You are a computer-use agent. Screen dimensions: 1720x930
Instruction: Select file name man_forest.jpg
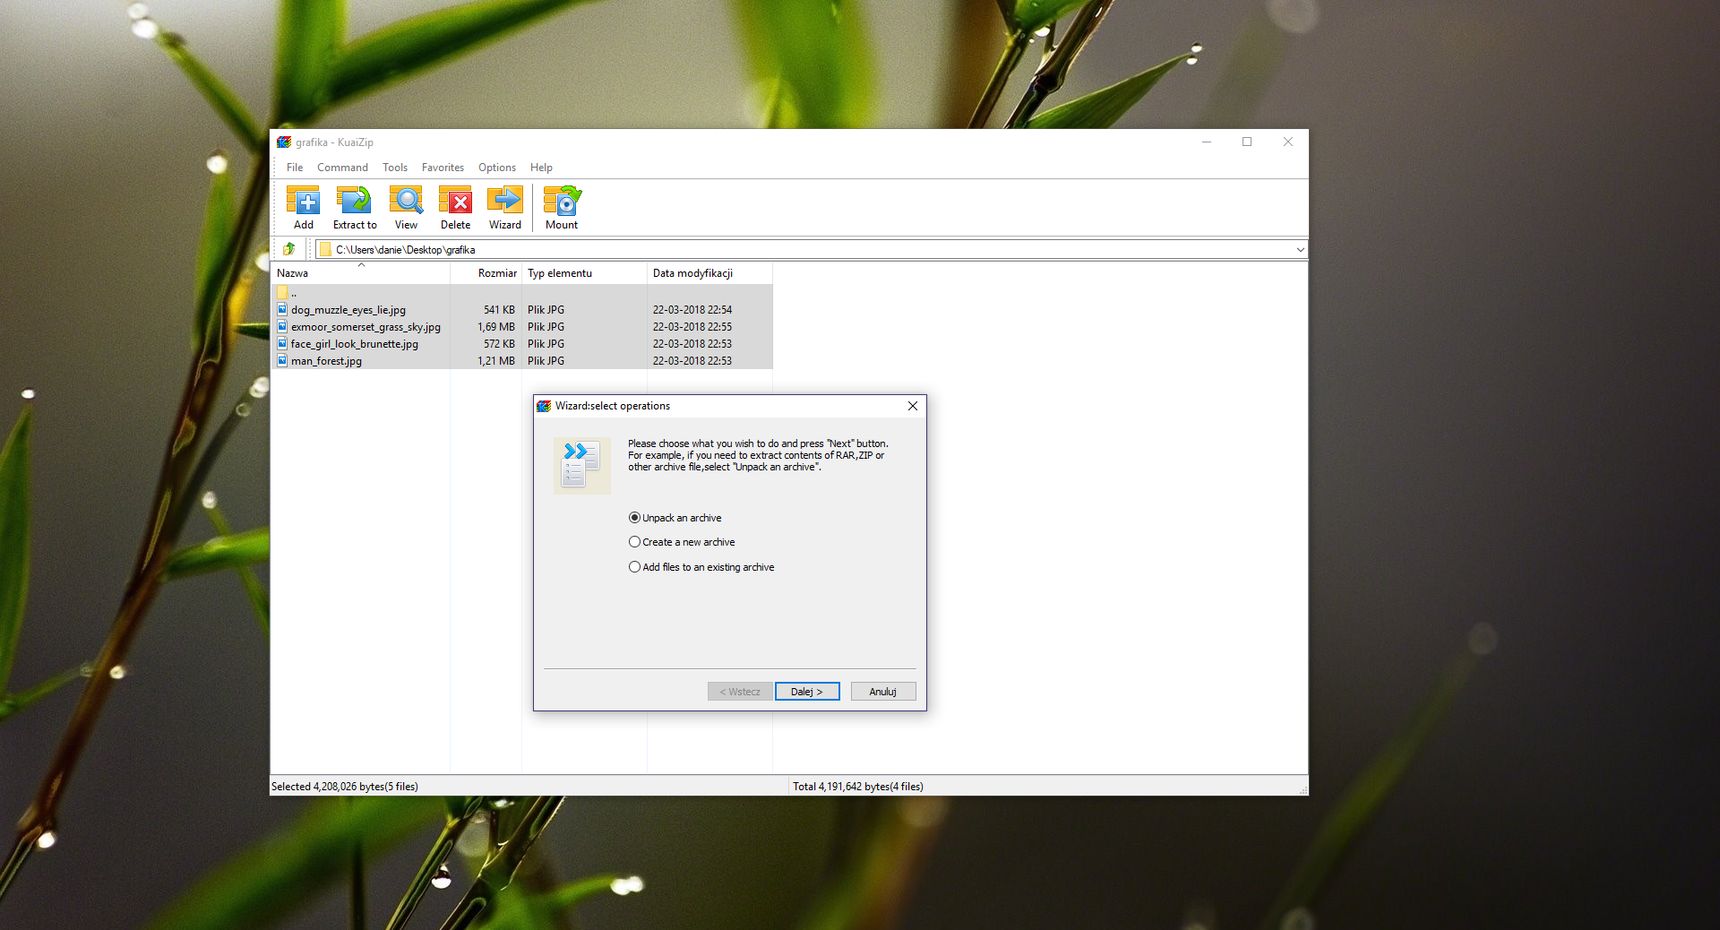pos(326,361)
